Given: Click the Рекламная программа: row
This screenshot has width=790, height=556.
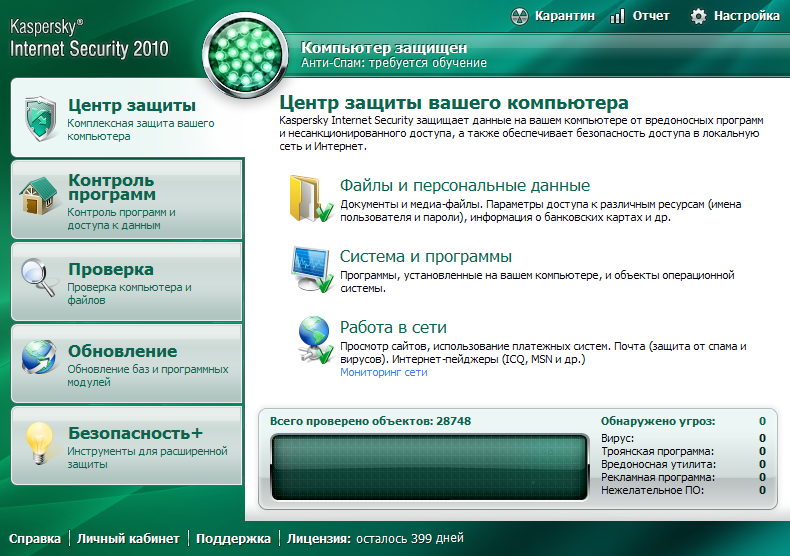Looking at the screenshot, I should (683, 477).
